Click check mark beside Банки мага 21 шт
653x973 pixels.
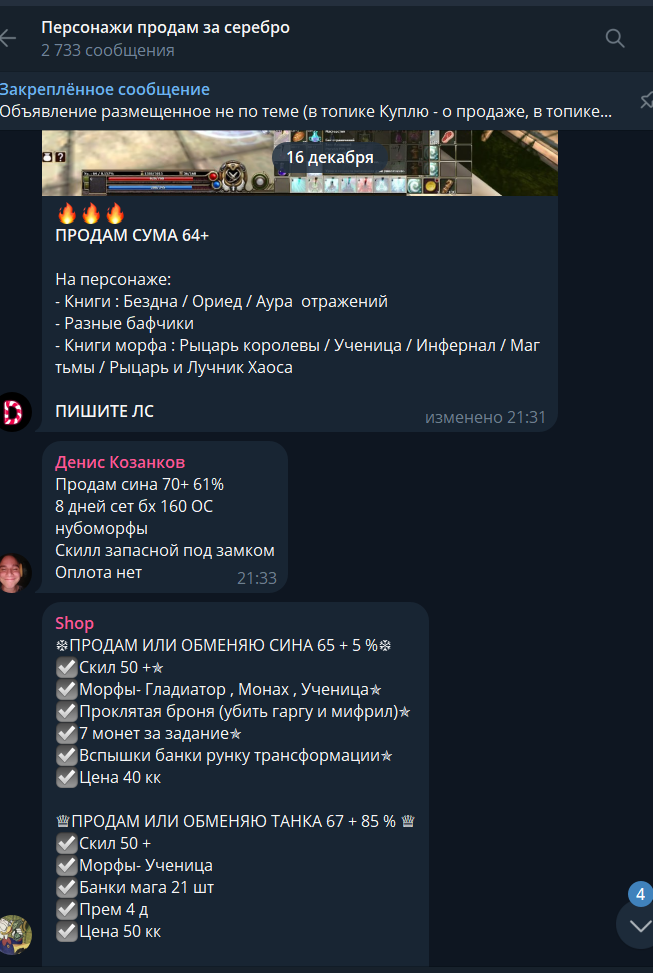66,888
